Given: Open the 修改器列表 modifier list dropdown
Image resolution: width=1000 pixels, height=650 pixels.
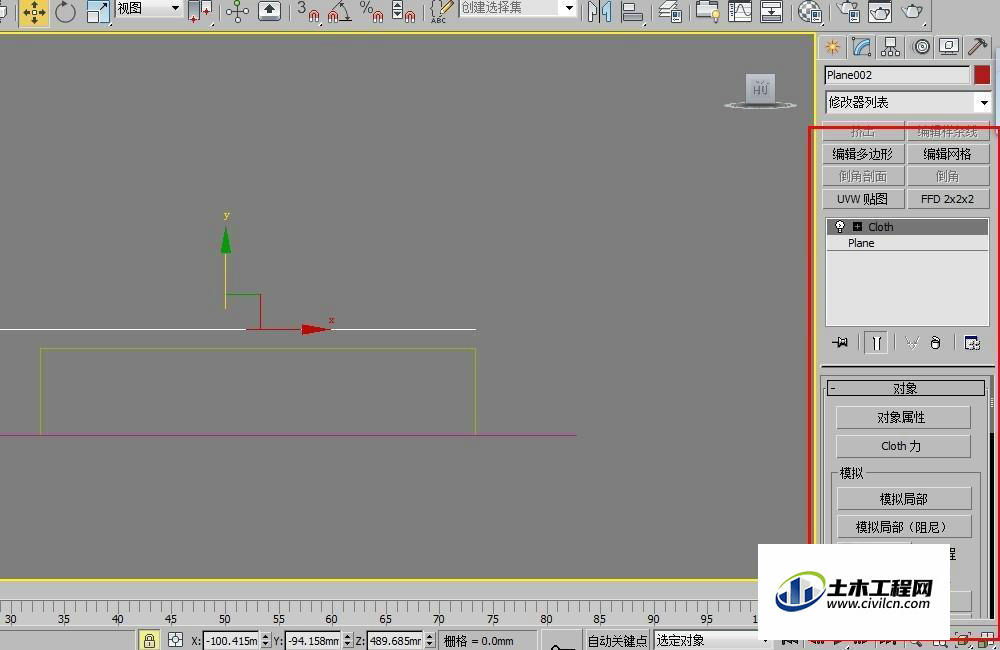Looking at the screenshot, I should pos(908,102).
